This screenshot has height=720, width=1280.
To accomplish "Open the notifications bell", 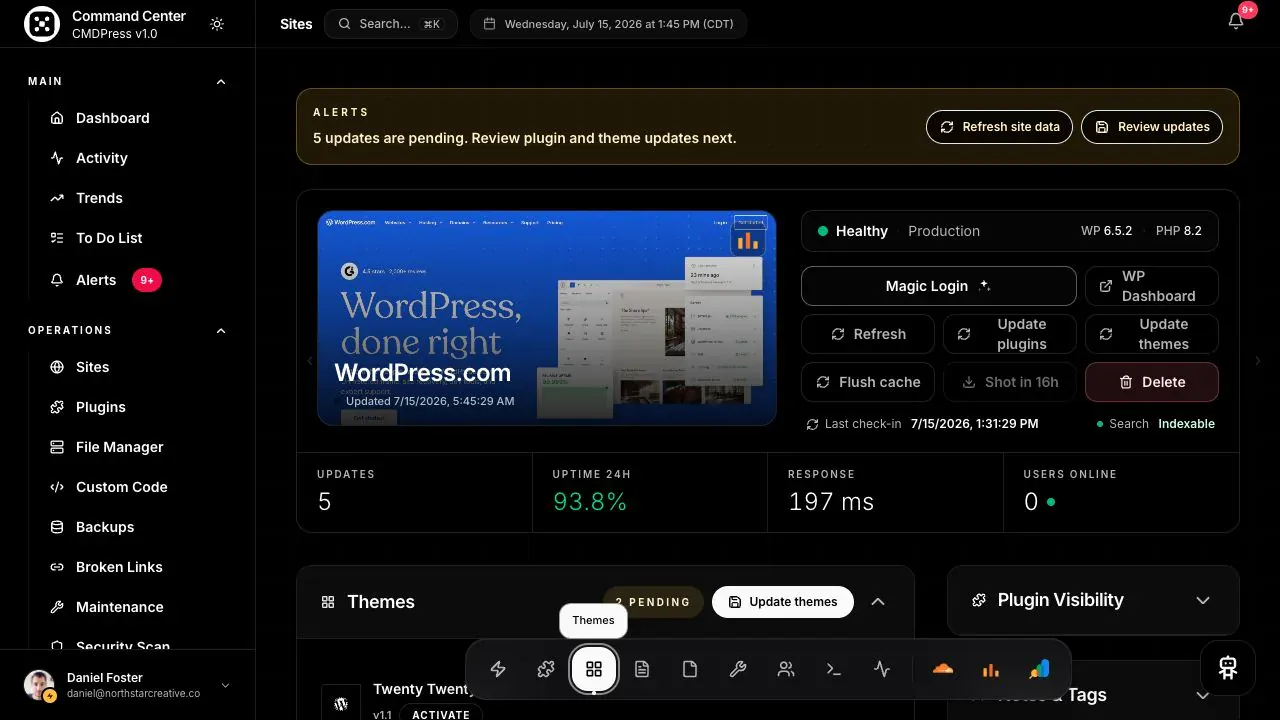I will point(1236,22).
